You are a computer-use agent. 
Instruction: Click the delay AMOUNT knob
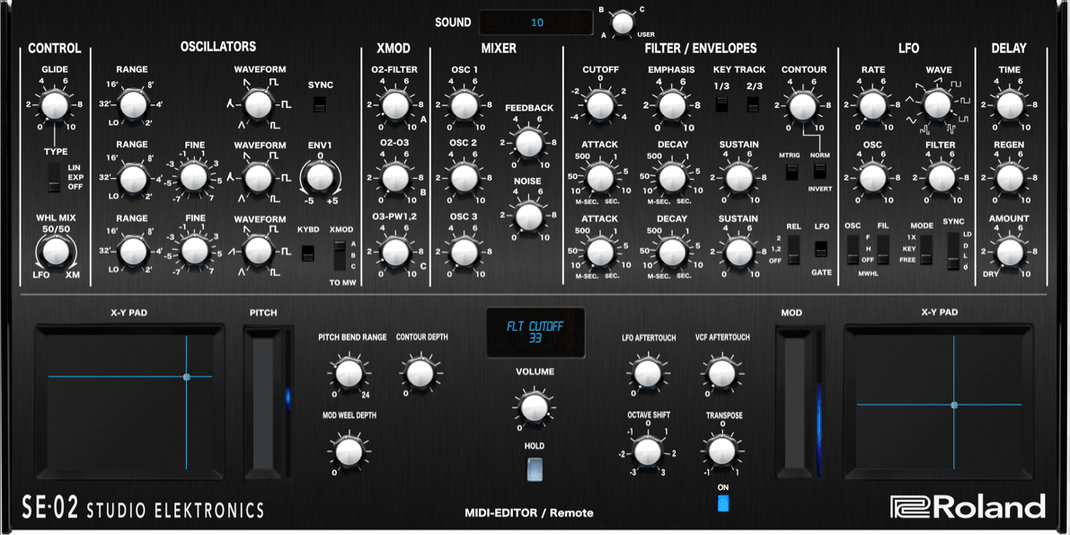click(1010, 252)
